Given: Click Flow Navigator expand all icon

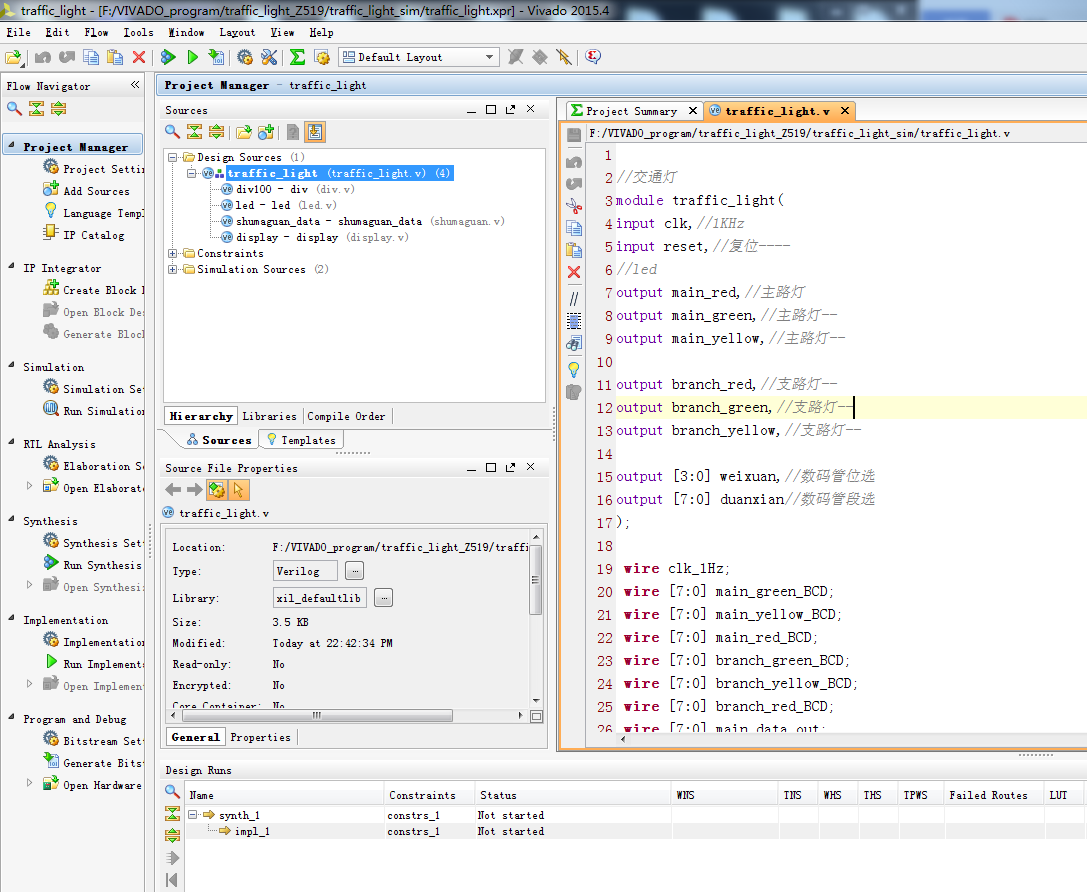Looking at the screenshot, I should tap(59, 109).
